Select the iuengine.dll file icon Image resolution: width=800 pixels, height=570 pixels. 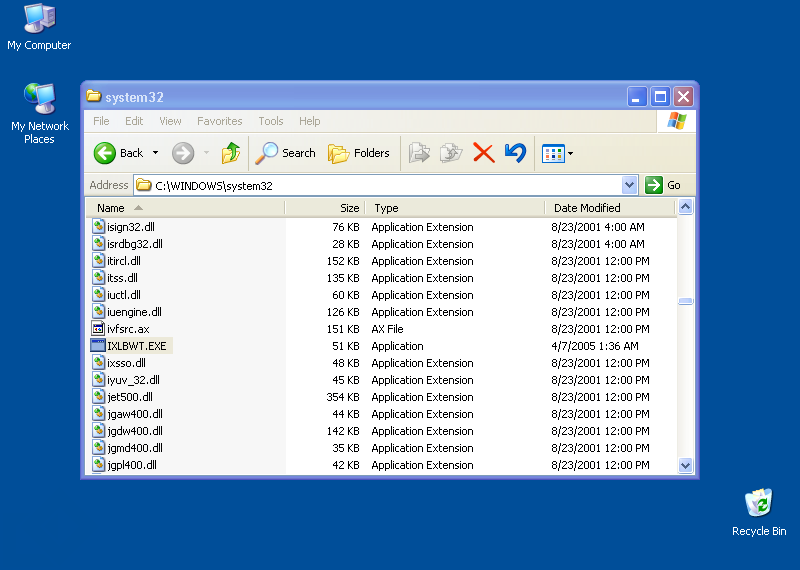tap(98, 311)
